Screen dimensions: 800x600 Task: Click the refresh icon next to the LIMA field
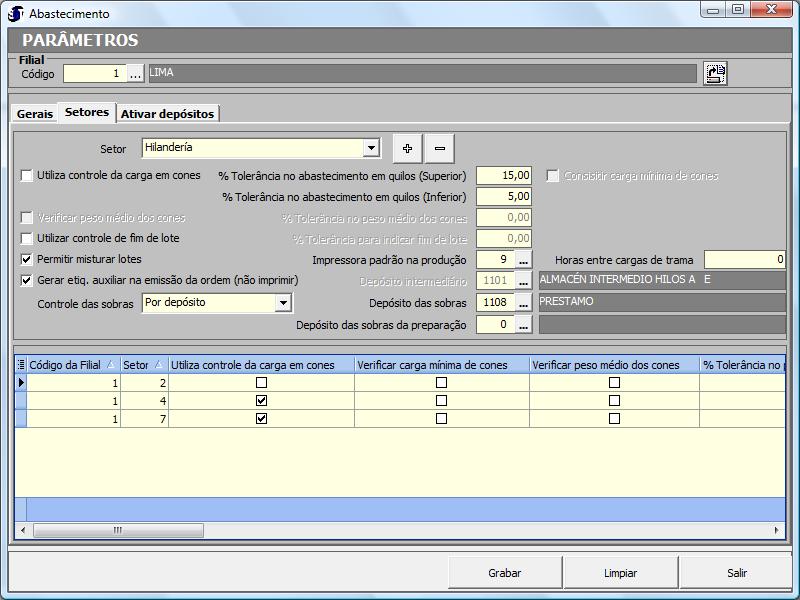[714, 73]
